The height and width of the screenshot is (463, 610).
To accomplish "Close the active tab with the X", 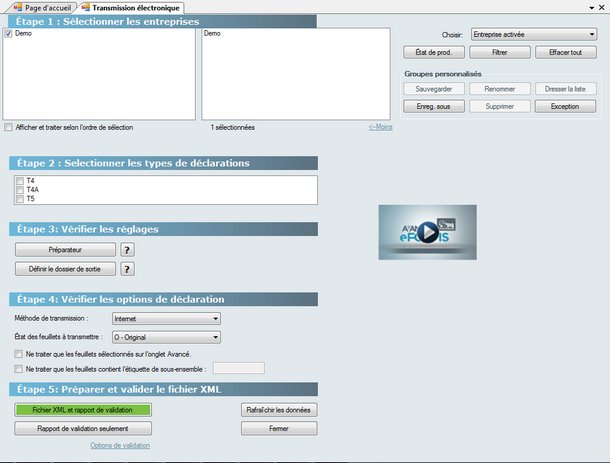I will pos(601,7).
